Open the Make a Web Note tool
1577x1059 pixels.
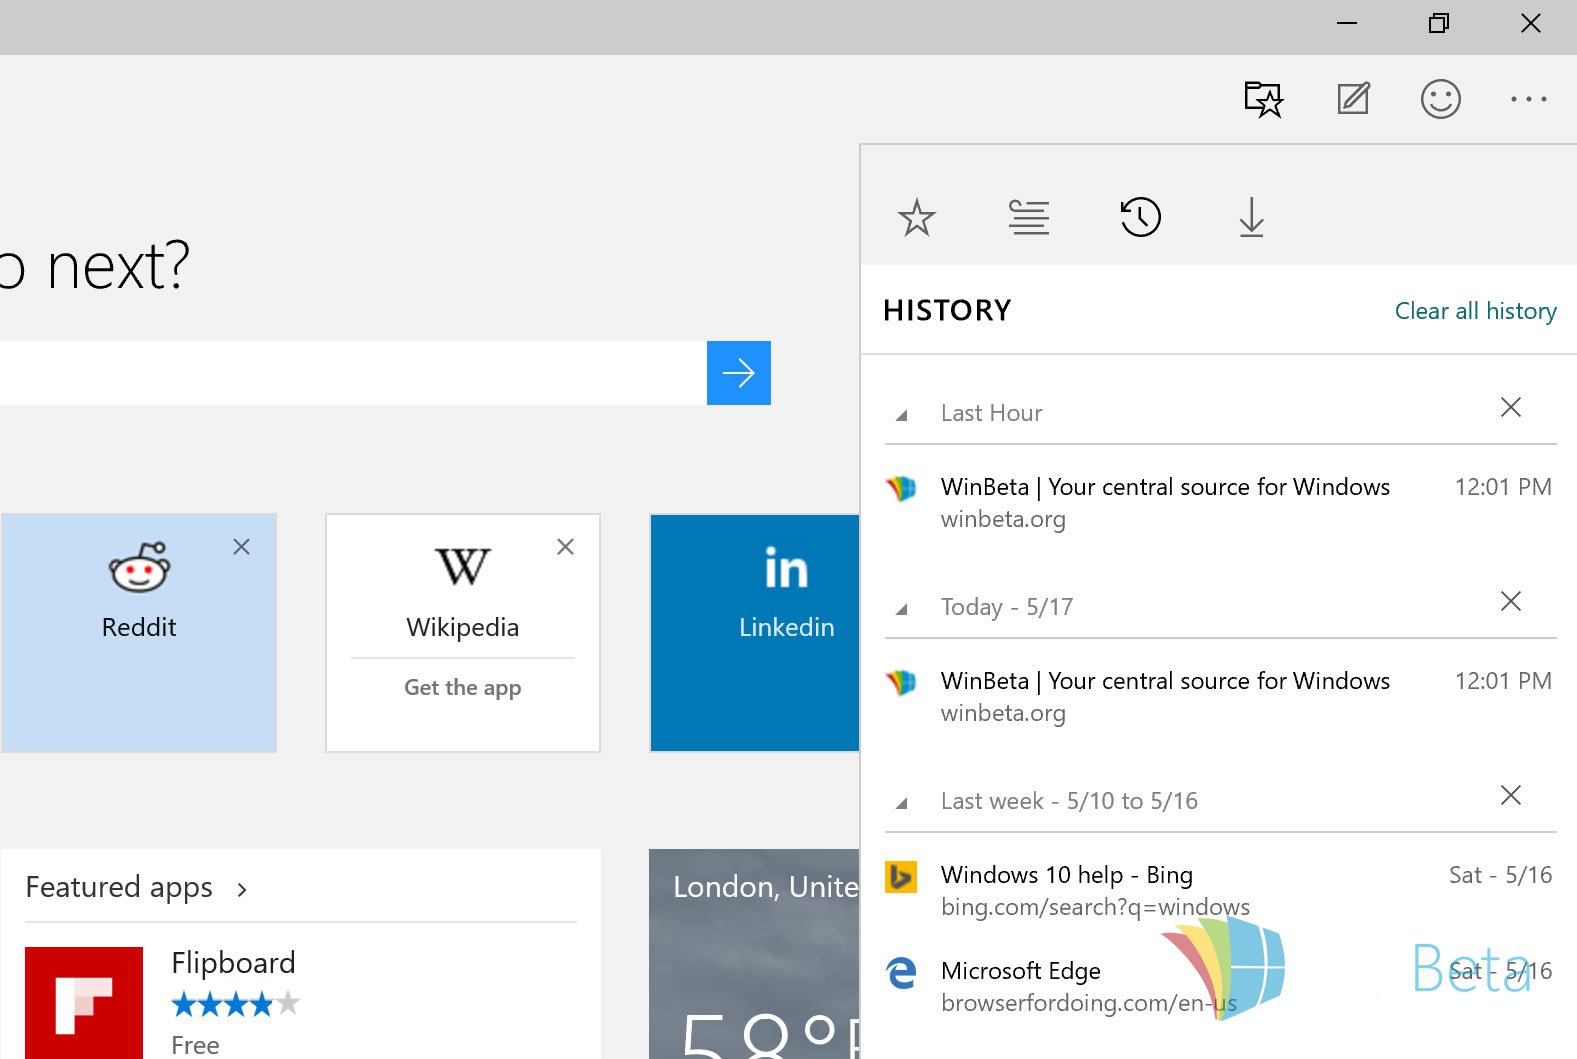coord(1353,99)
